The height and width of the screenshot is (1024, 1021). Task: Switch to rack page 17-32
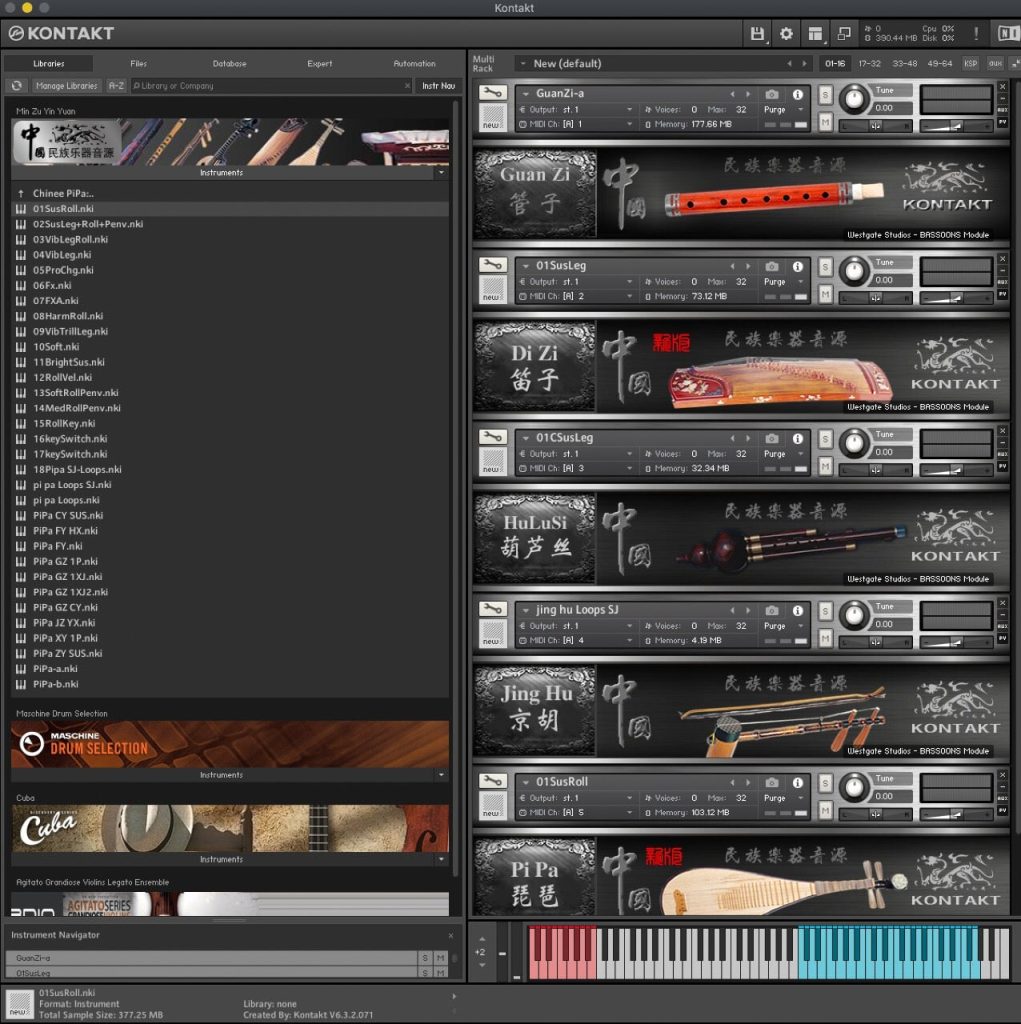869,63
